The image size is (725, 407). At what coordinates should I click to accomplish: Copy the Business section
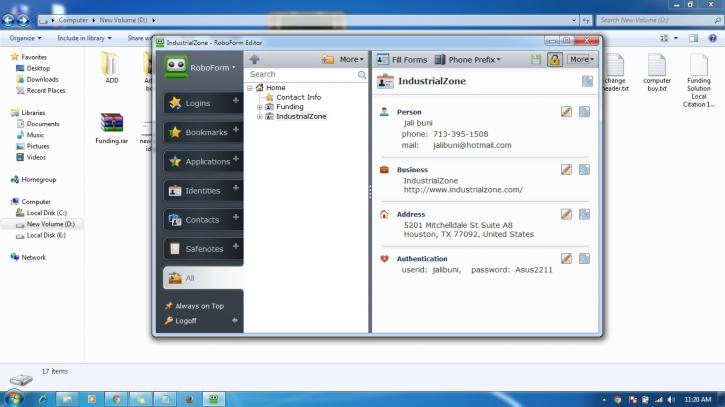[584, 169]
